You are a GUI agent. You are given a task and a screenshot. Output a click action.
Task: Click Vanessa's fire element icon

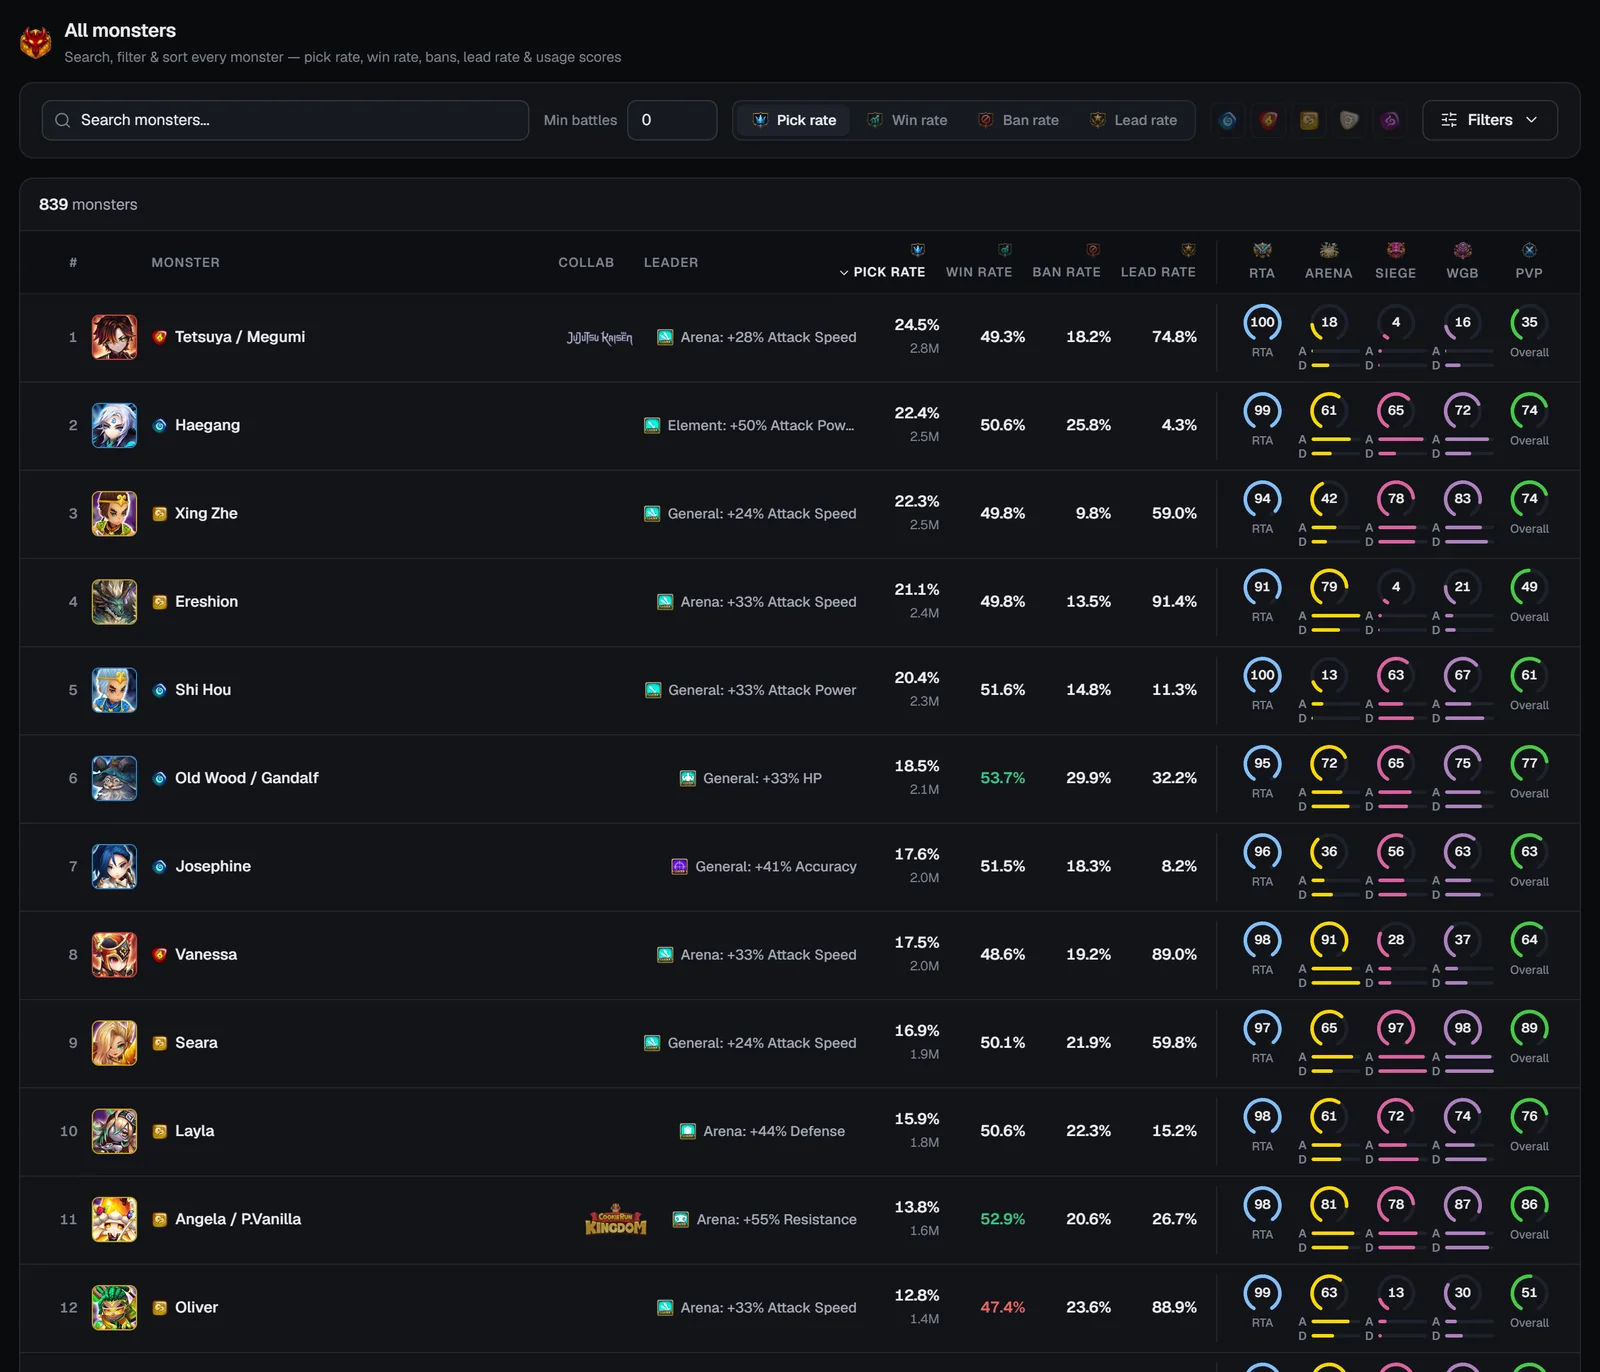(x=159, y=954)
